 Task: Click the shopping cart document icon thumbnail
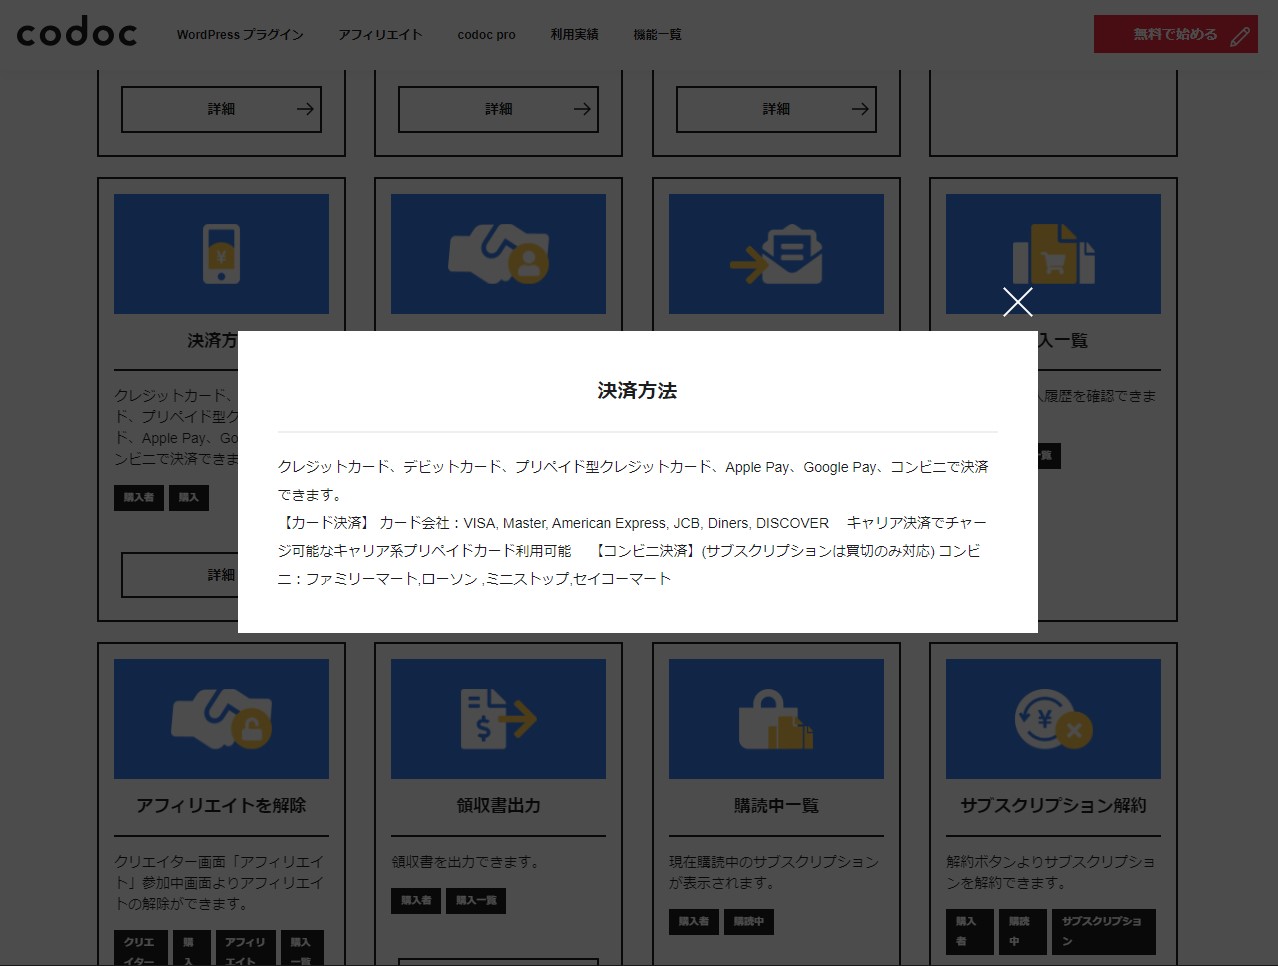pyautogui.click(x=1053, y=254)
